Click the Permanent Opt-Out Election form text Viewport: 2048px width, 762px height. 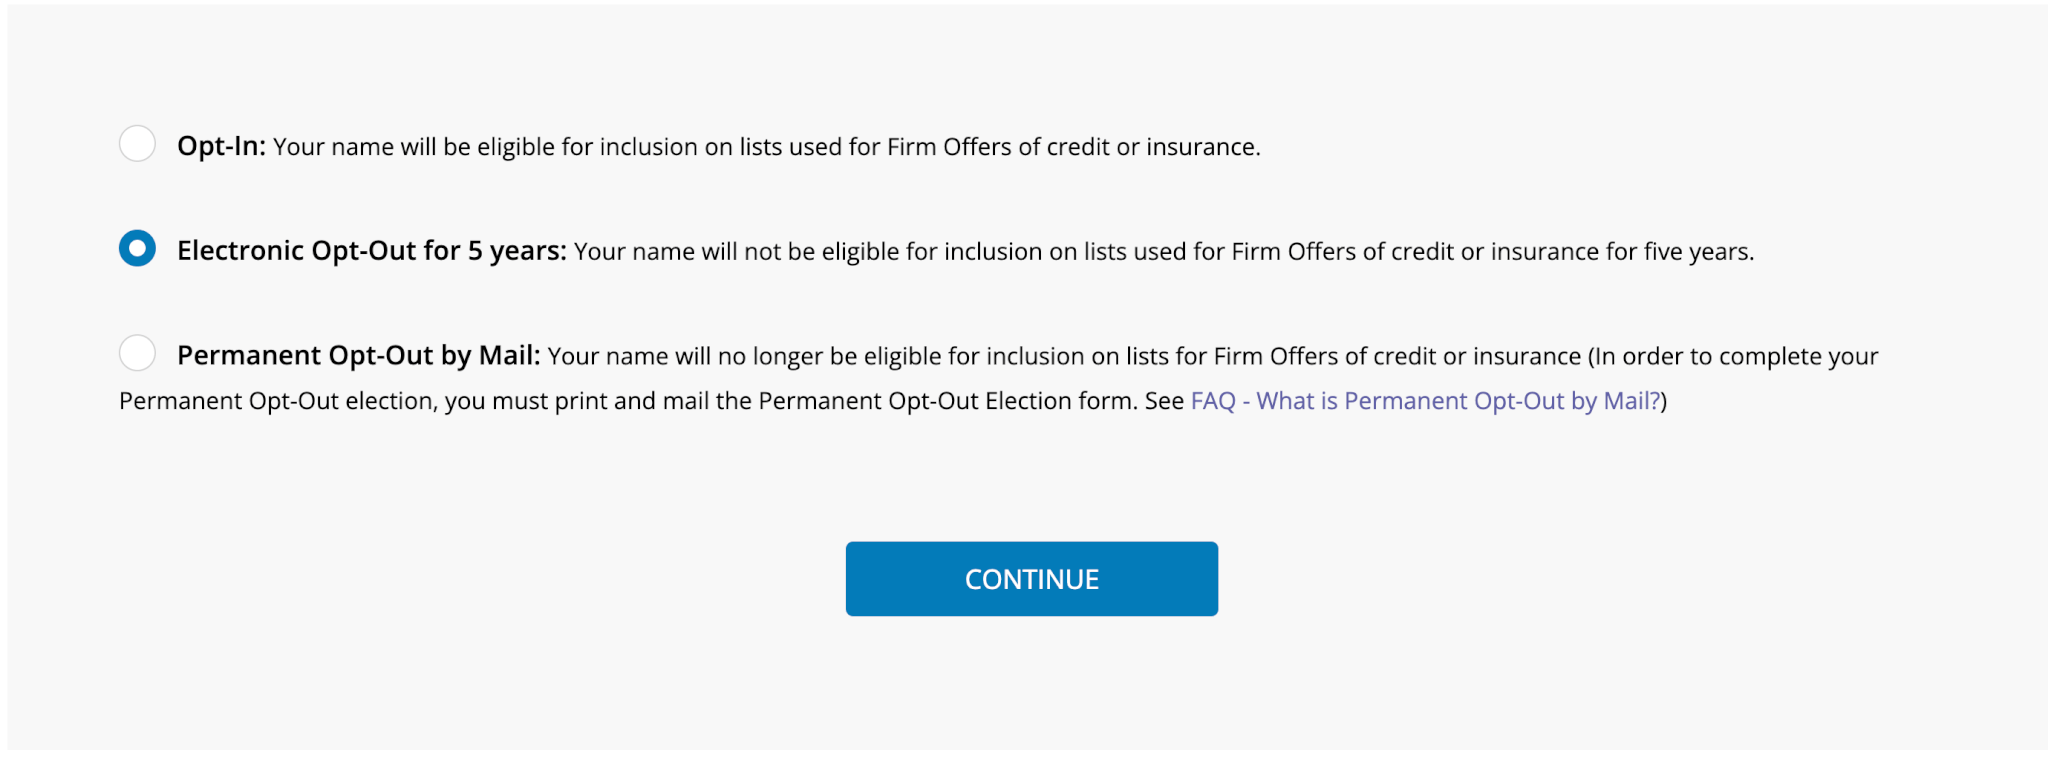945,400
